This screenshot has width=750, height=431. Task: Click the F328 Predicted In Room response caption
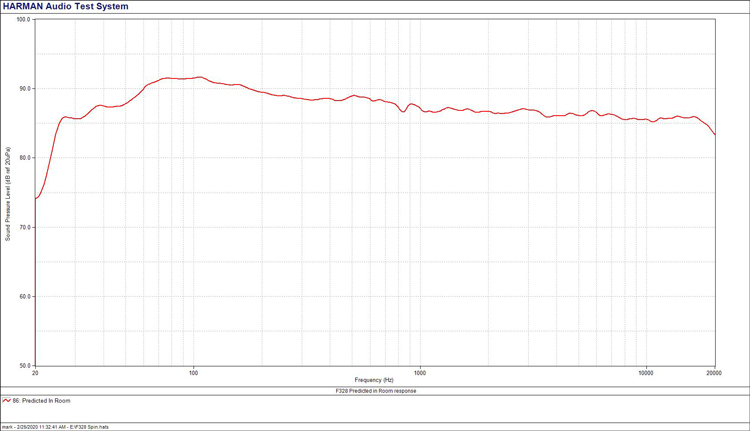point(375,391)
